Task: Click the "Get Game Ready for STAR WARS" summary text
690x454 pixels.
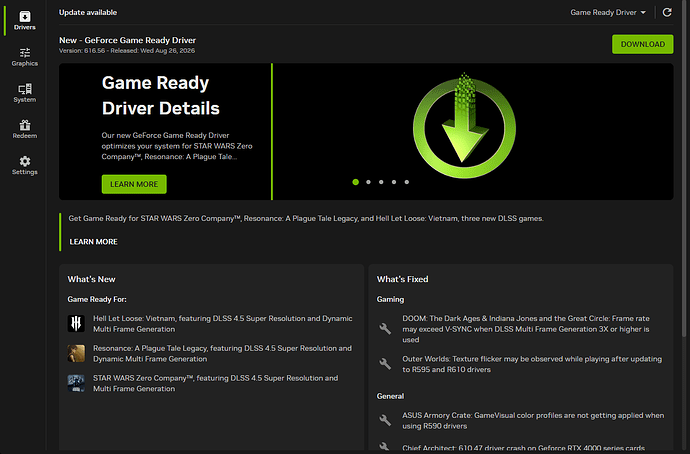Action: click(x=306, y=218)
